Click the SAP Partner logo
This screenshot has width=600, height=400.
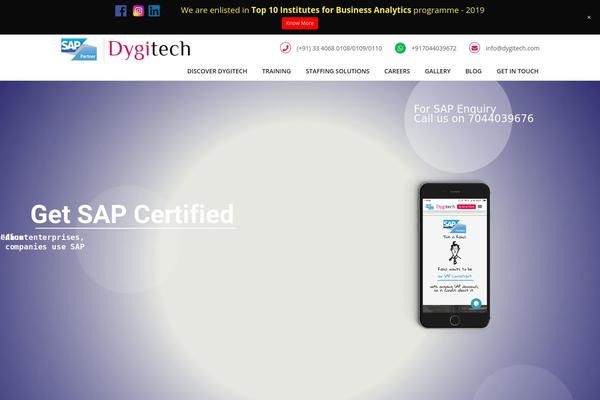coord(79,49)
